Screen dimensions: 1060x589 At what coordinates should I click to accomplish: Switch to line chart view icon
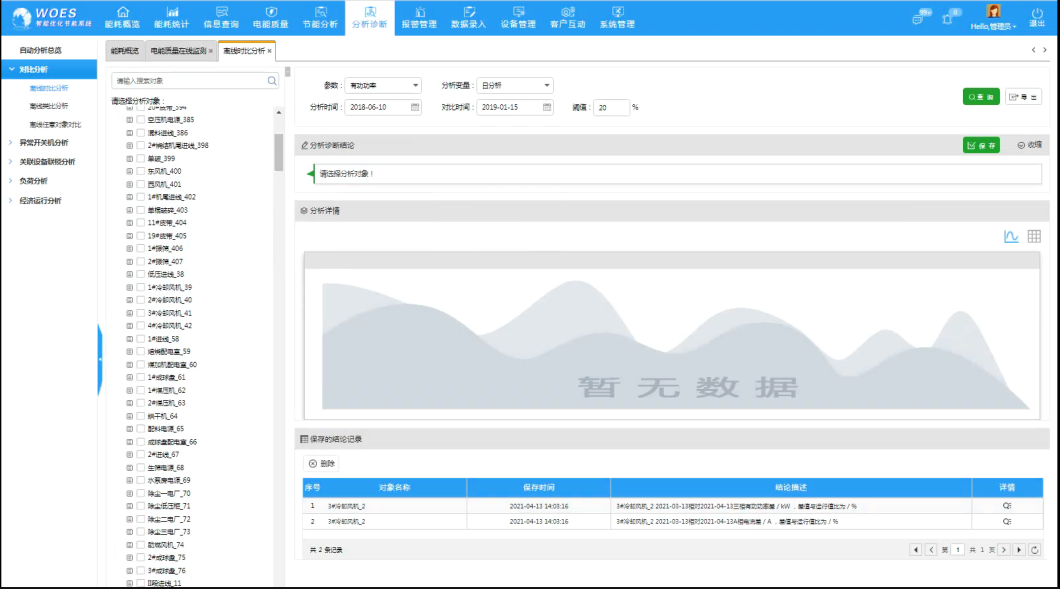tap(1011, 237)
